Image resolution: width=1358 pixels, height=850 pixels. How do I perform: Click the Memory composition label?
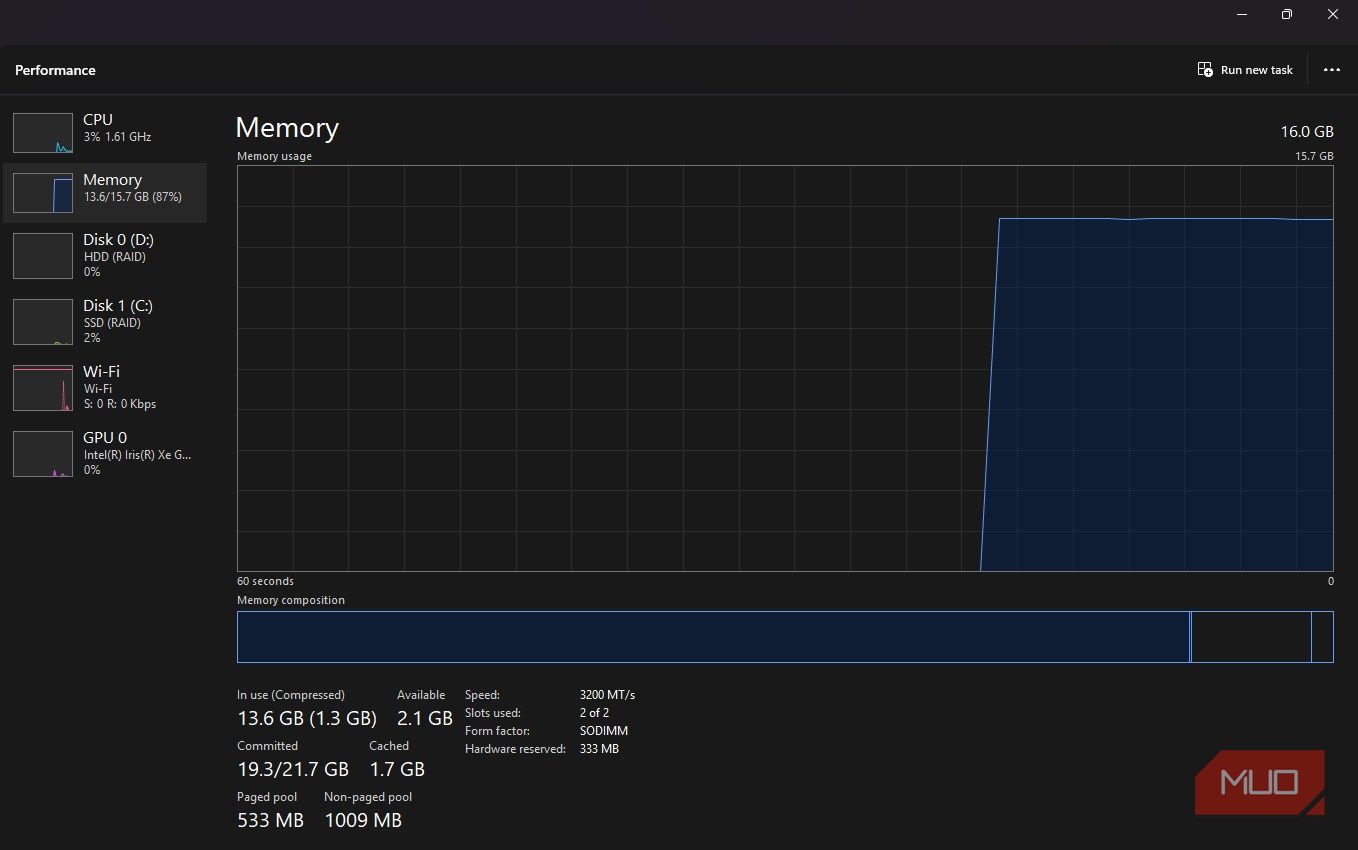point(291,600)
